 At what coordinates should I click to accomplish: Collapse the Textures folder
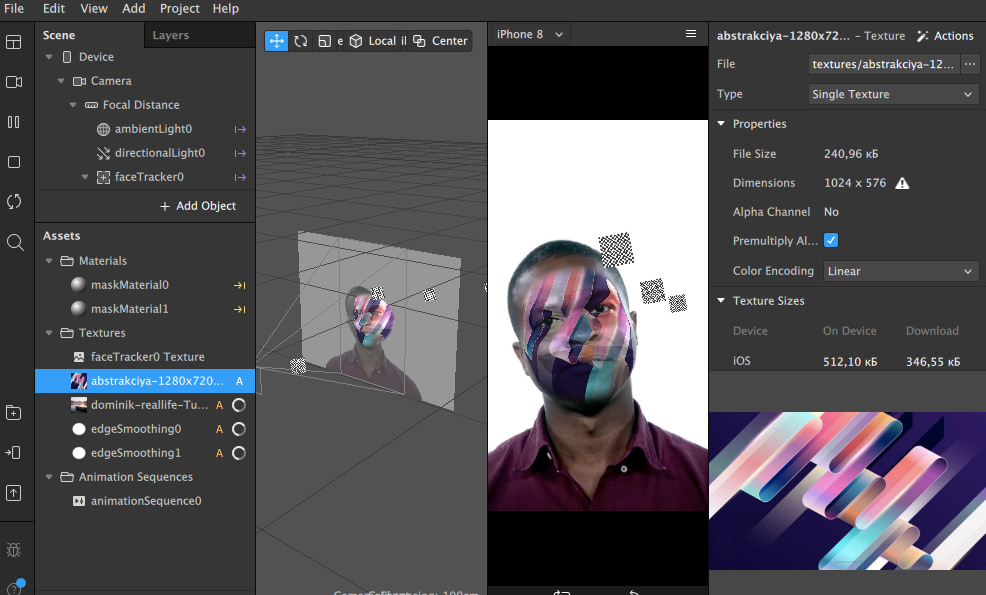[49, 333]
